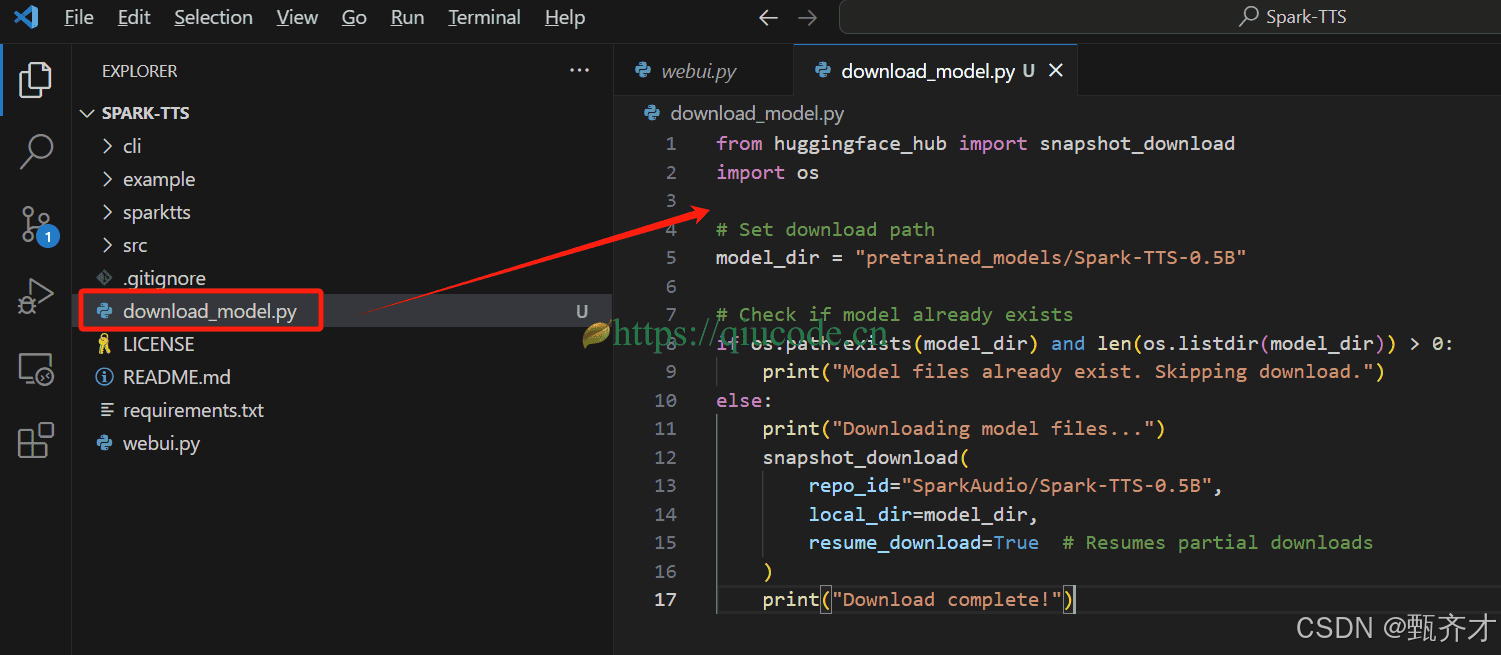Go back with the left arrow
Image resolution: width=1501 pixels, height=655 pixels.
(x=768, y=18)
